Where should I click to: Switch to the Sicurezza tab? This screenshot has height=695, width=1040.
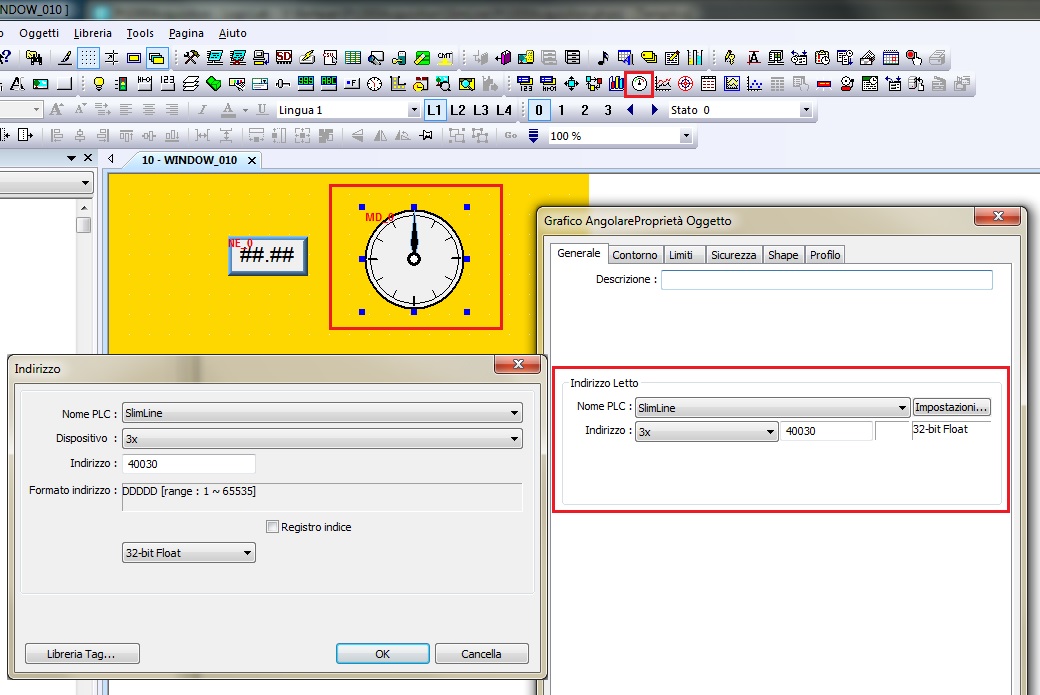click(734, 255)
